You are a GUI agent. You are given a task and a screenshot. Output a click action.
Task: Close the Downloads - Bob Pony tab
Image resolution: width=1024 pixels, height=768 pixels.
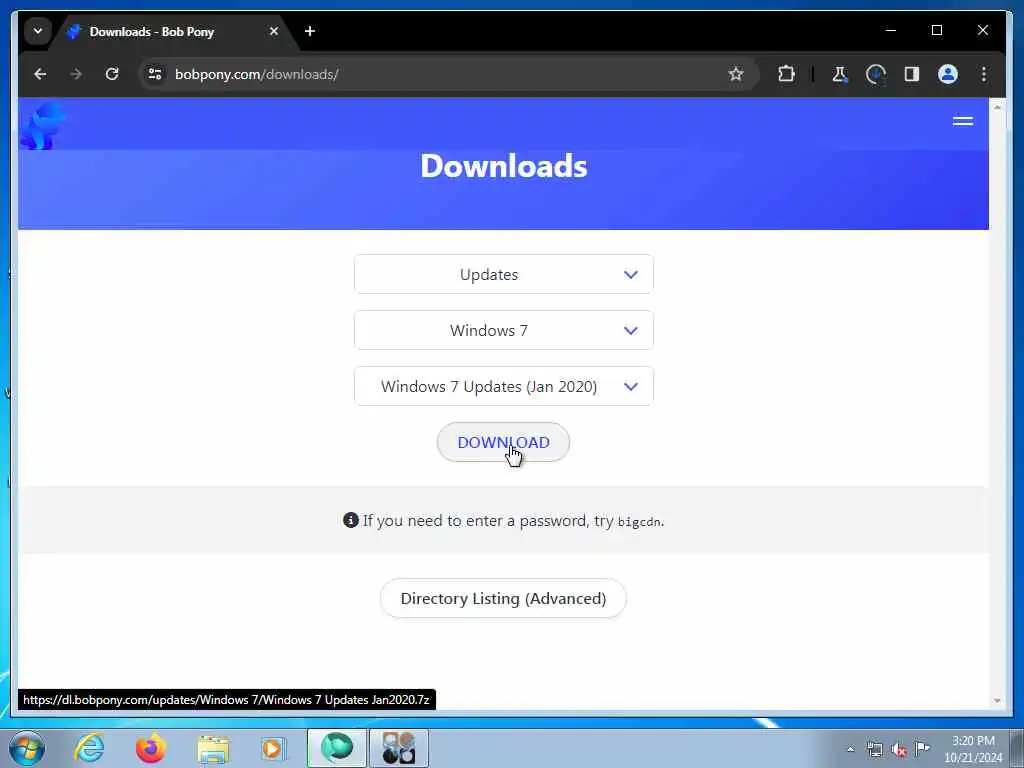pos(274,31)
